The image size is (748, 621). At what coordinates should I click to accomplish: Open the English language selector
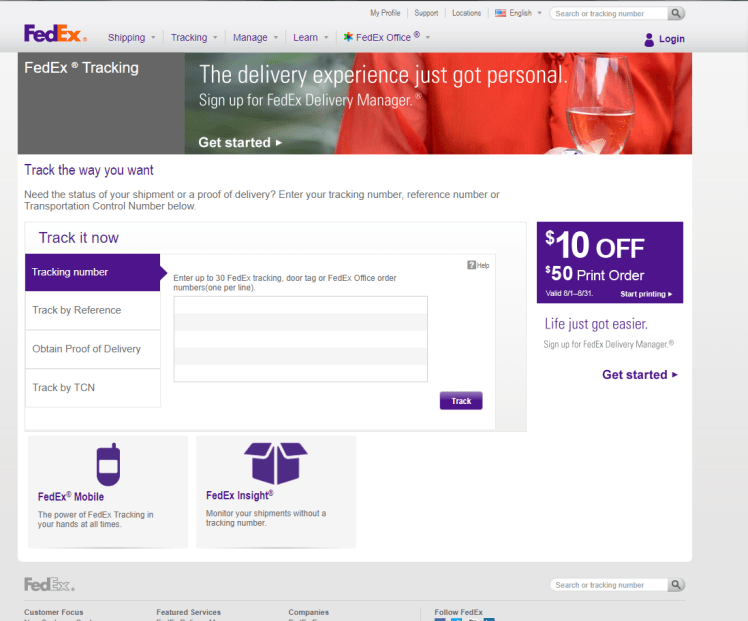click(519, 14)
